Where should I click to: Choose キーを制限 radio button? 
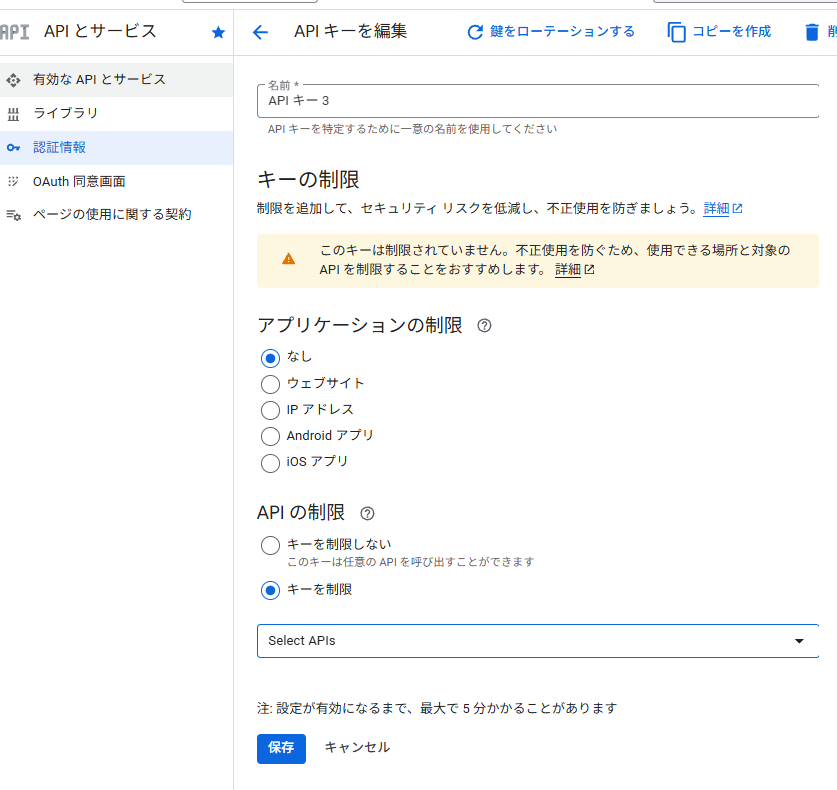click(270, 590)
